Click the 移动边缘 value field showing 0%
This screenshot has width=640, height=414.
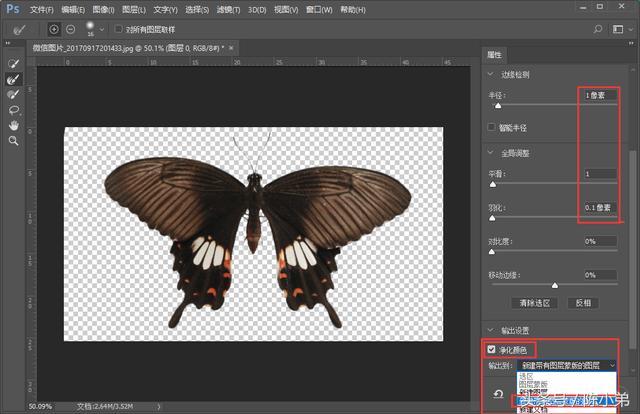pyautogui.click(x=600, y=275)
